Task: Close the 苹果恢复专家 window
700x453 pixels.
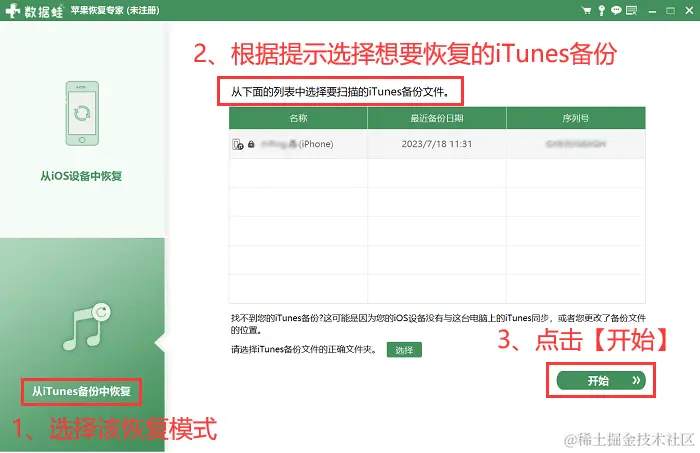Action: click(x=689, y=10)
